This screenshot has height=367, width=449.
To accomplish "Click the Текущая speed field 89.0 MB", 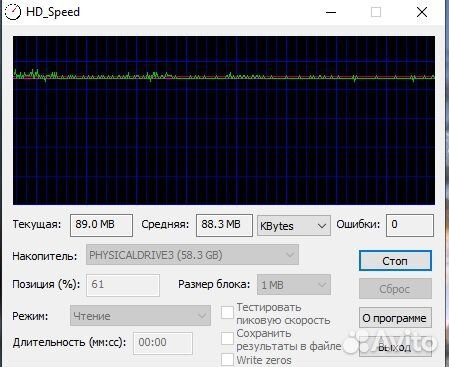I will [101, 225].
